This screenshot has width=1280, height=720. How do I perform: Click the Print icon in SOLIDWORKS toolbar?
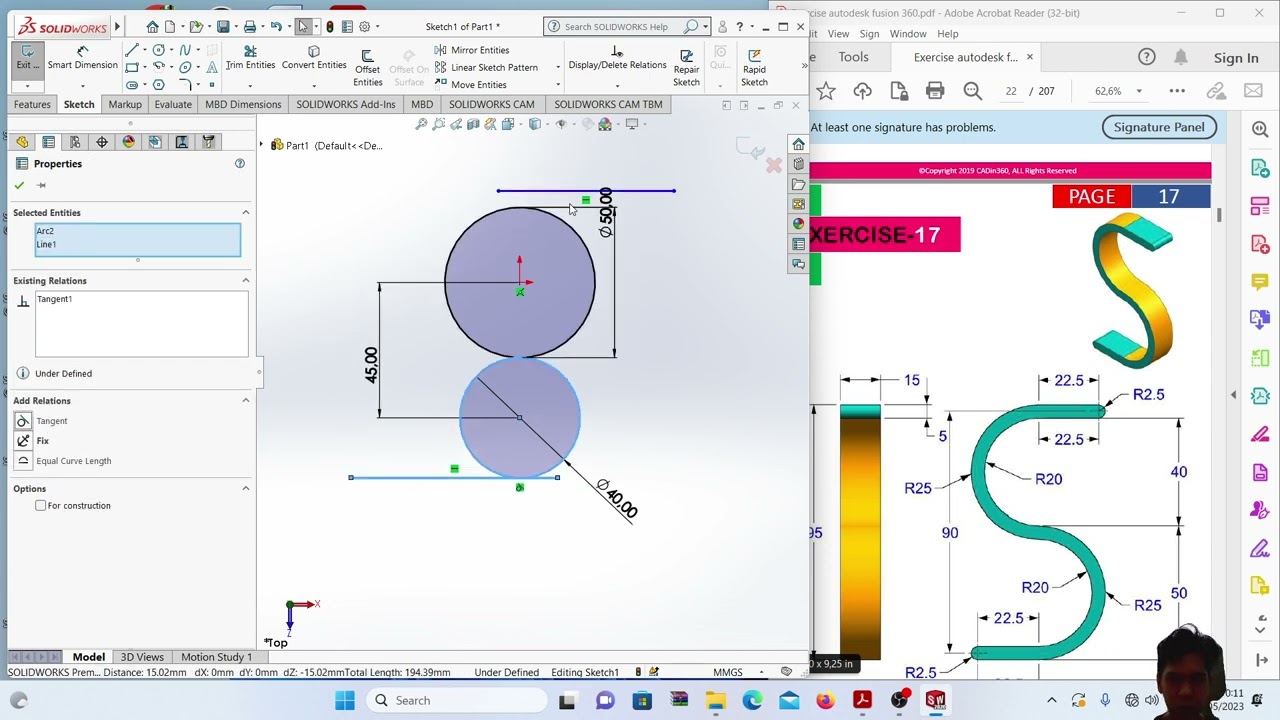click(250, 26)
